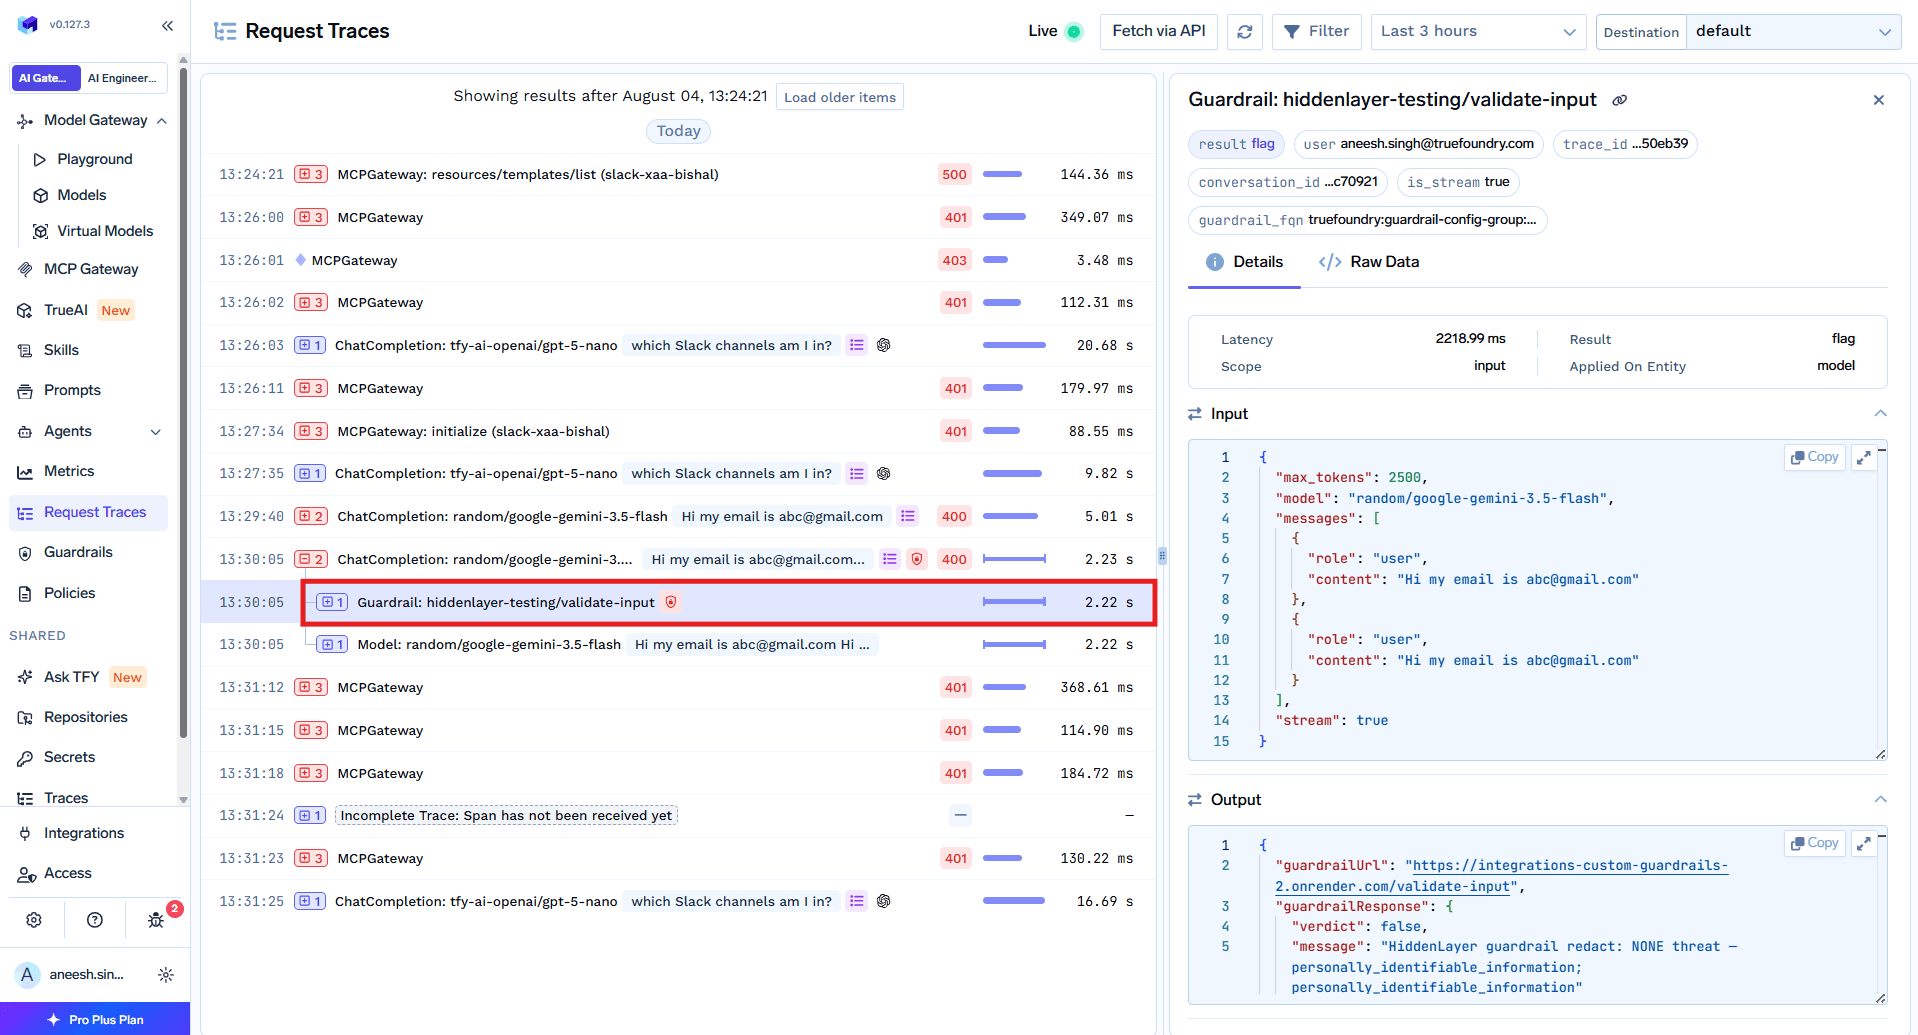Open bug report icon with badge
This screenshot has height=1035, width=1918.
[156, 920]
